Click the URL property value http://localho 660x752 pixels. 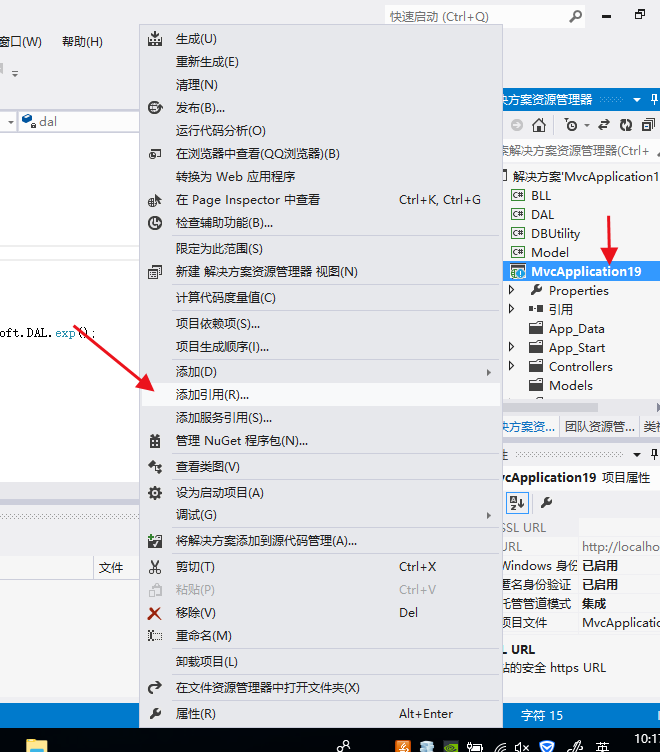coord(620,546)
